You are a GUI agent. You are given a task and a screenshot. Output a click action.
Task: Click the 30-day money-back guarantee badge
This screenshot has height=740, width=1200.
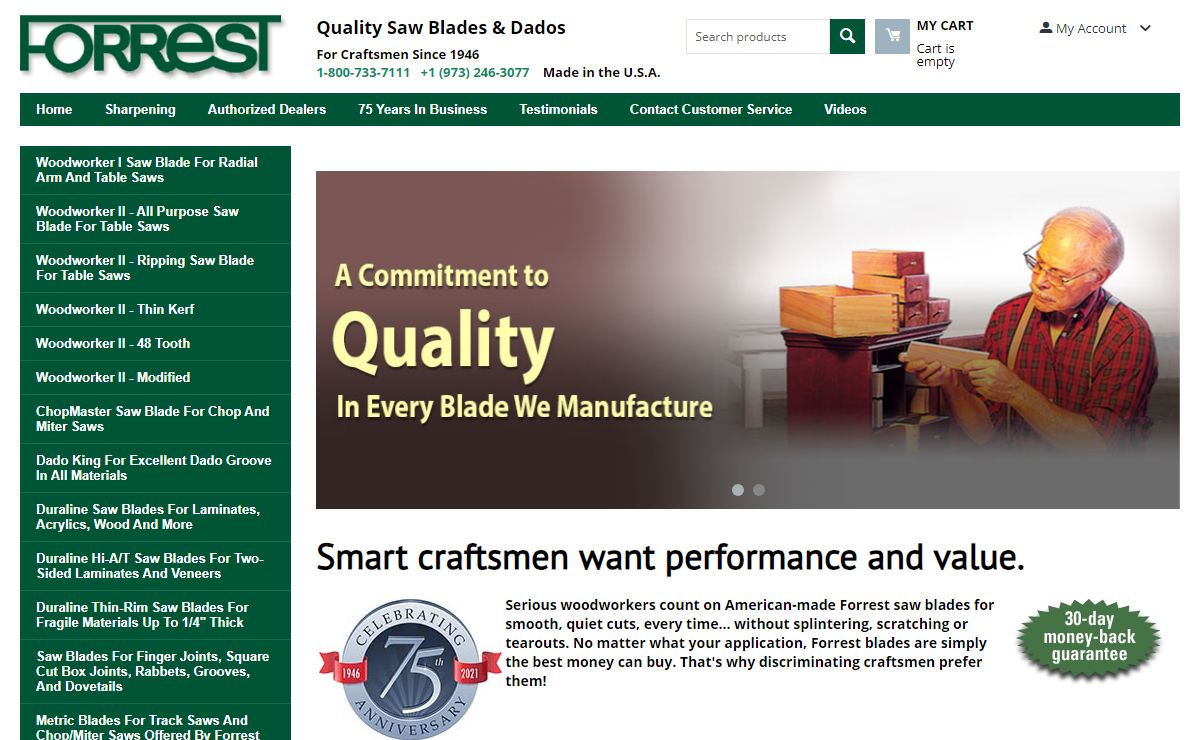[1089, 638]
